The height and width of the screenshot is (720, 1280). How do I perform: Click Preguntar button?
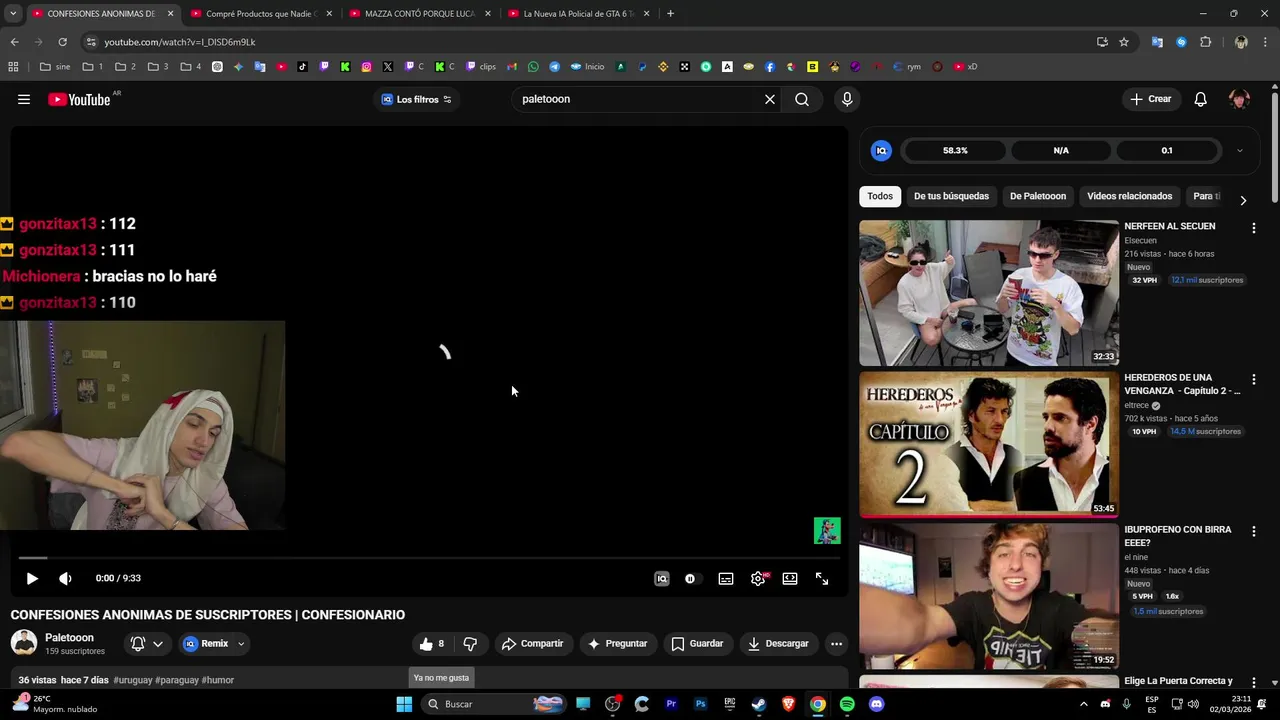click(x=618, y=644)
